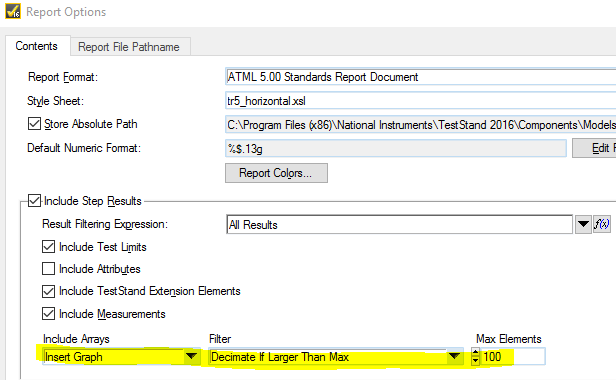Click the Report Format label

pyautogui.click(x=63, y=77)
